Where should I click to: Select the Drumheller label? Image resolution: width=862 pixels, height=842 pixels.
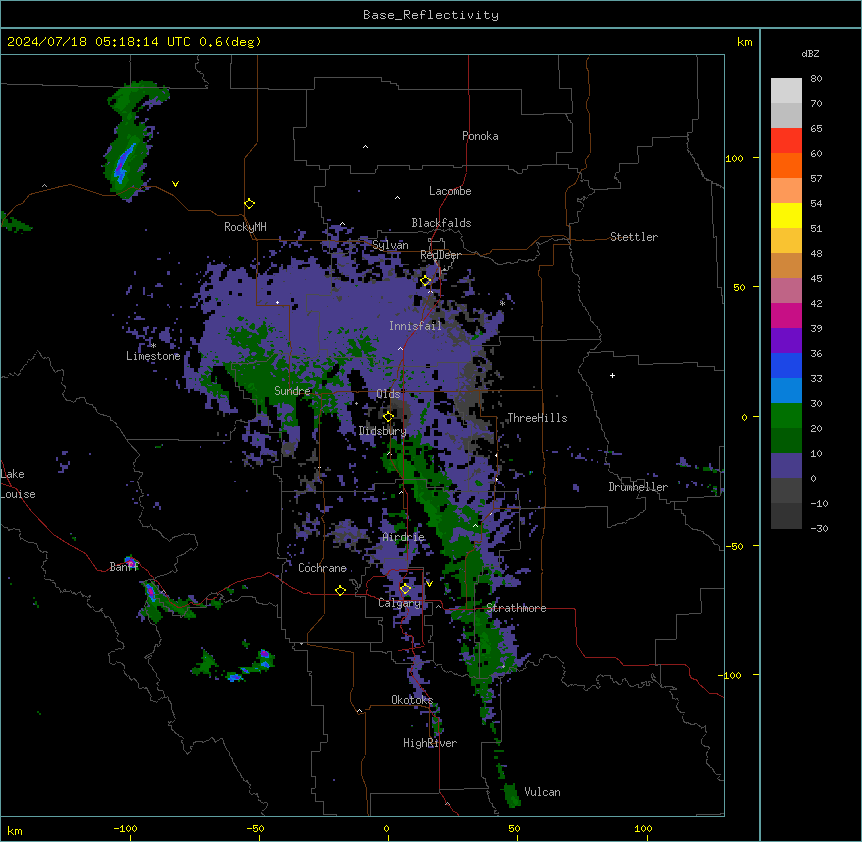(638, 487)
